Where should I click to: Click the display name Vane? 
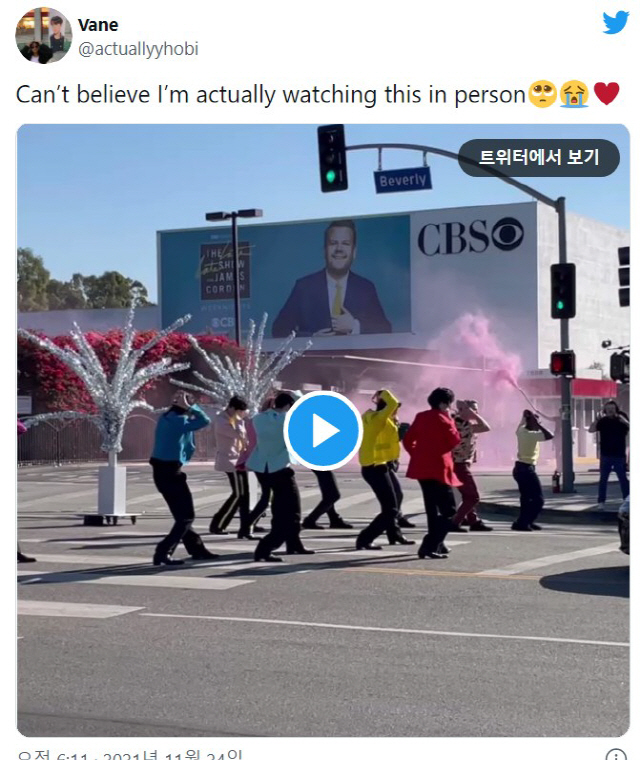click(98, 25)
